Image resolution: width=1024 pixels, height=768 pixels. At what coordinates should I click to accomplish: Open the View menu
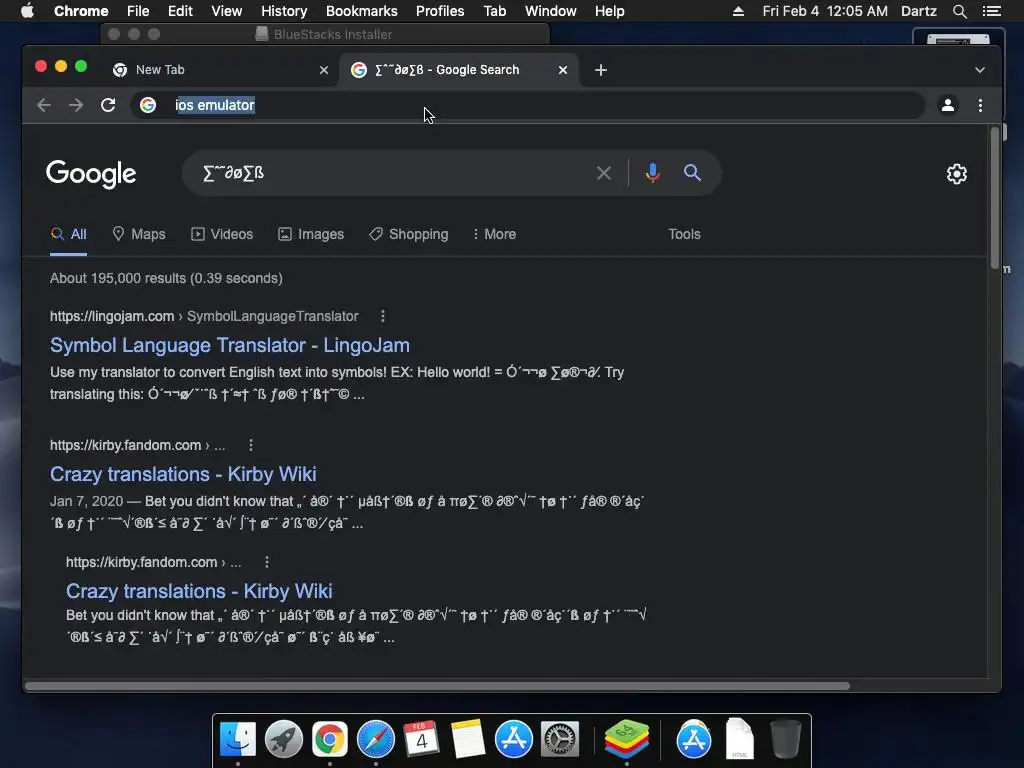(x=227, y=11)
